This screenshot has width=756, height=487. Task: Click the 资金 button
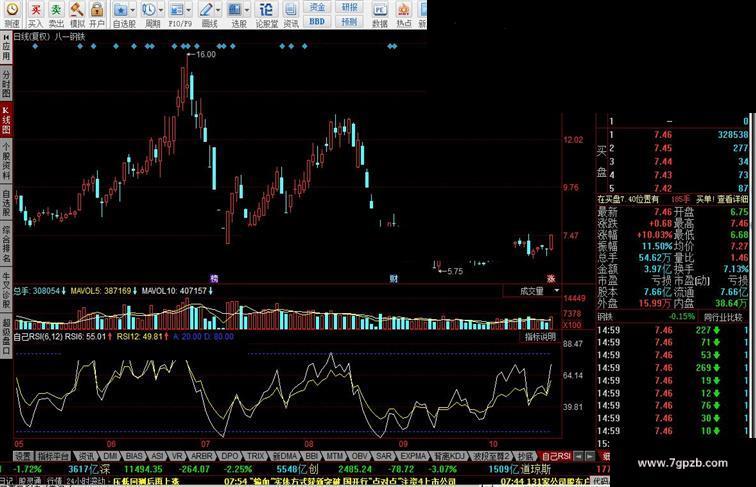point(317,7)
